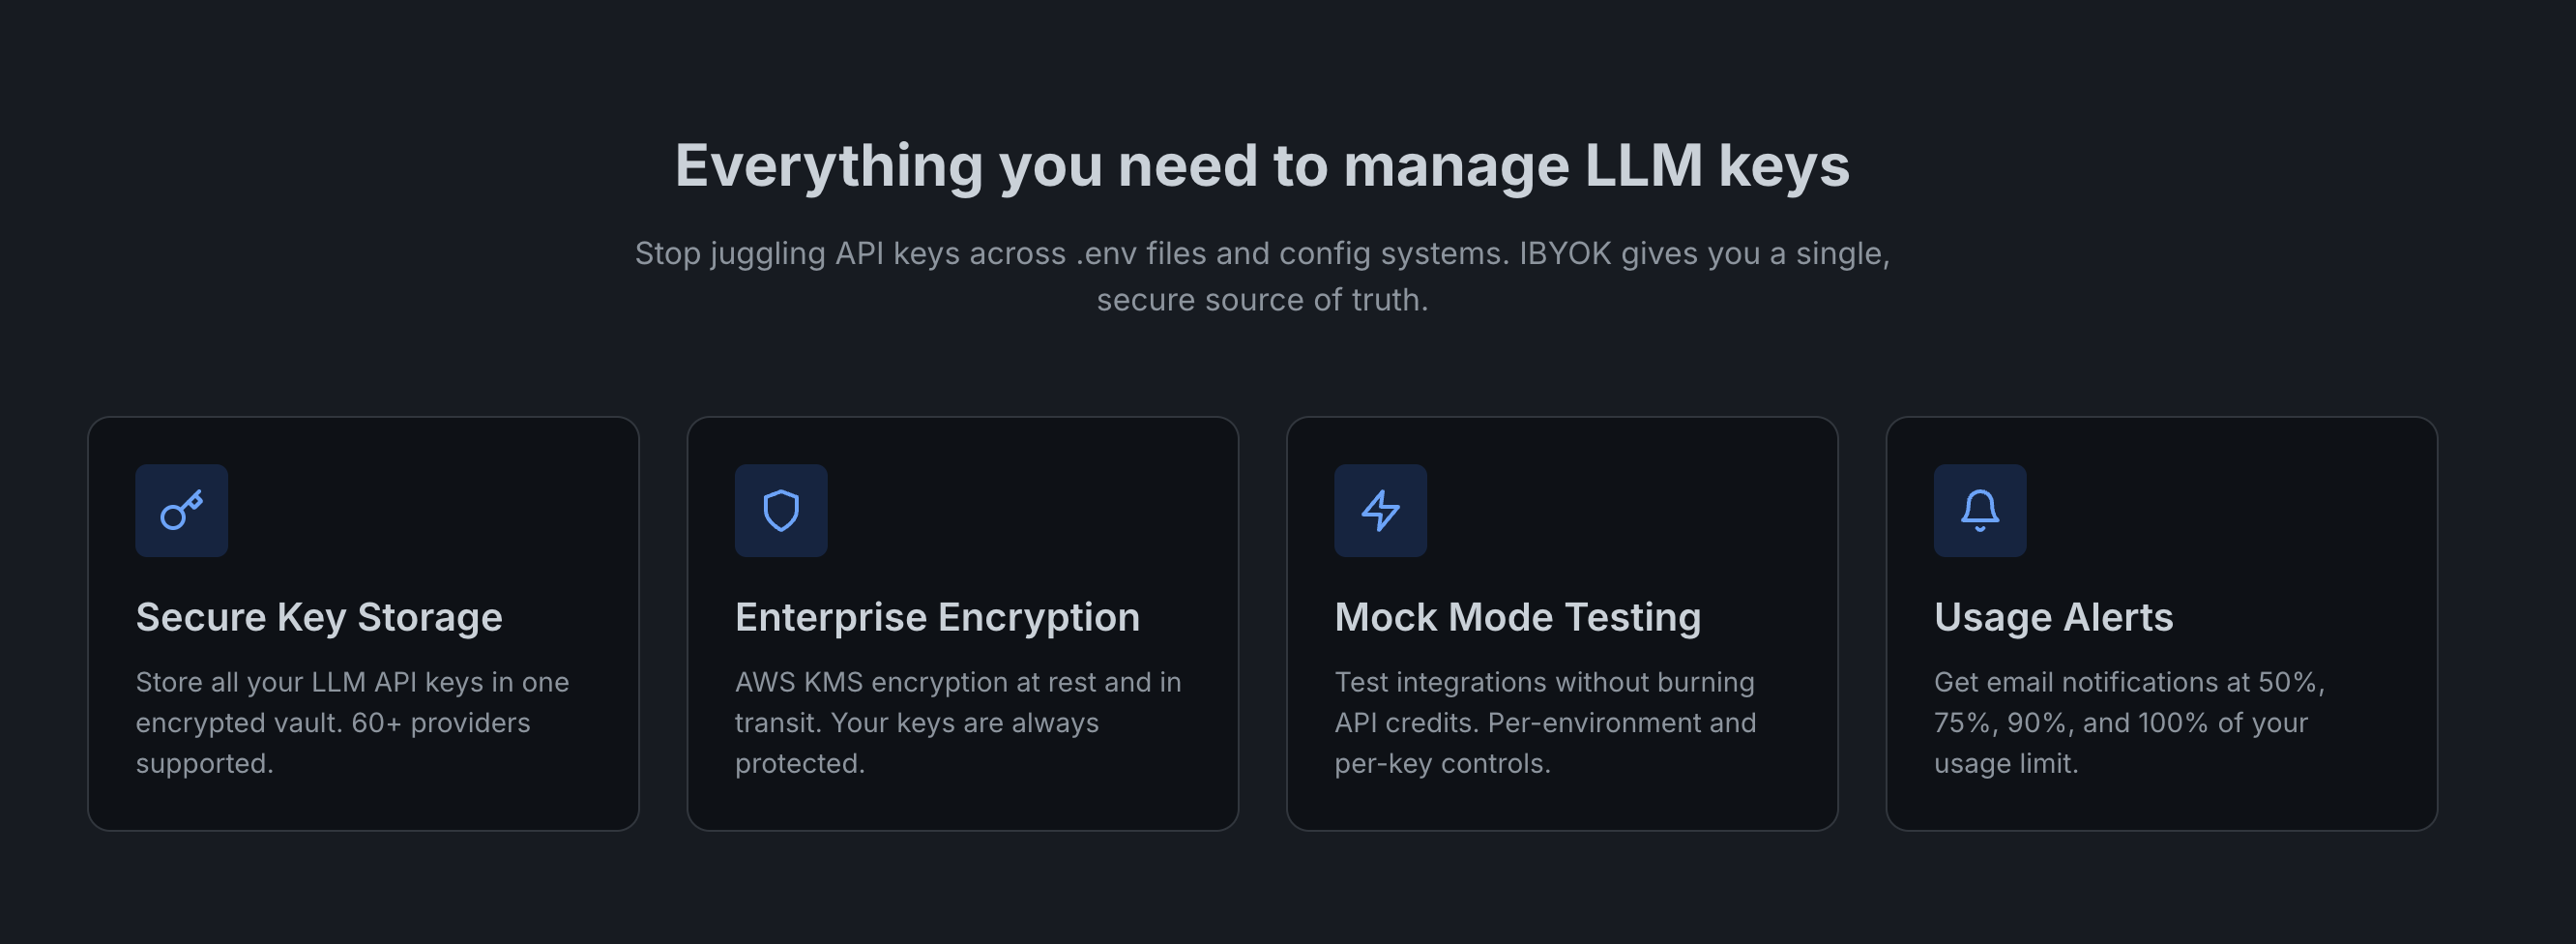Click 'usage limit.' text in Usage Alerts card
Screen dimensions: 2576x944
tap(2005, 764)
